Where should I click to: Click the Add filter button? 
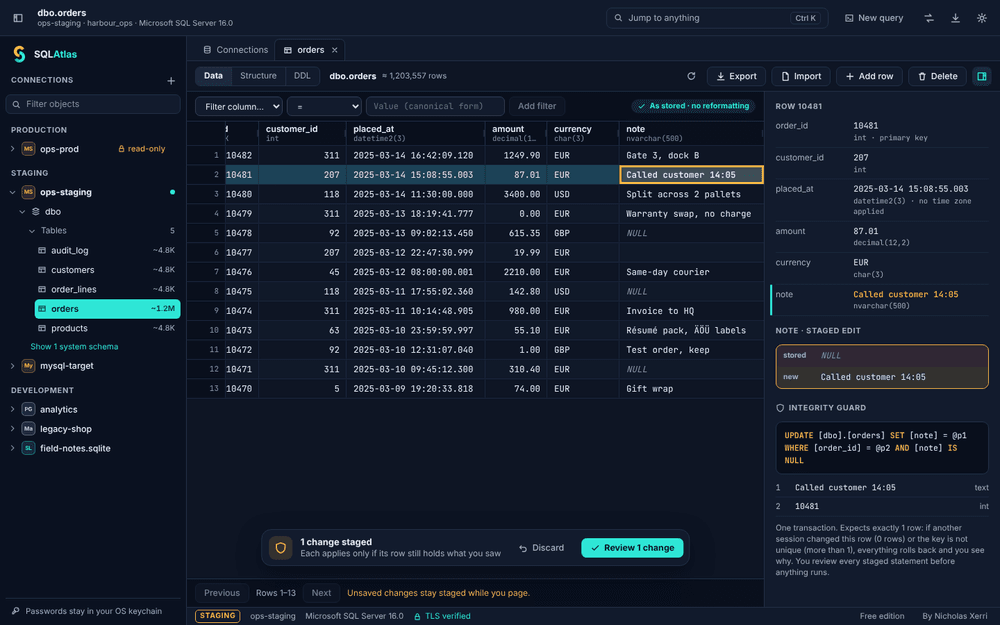click(537, 106)
